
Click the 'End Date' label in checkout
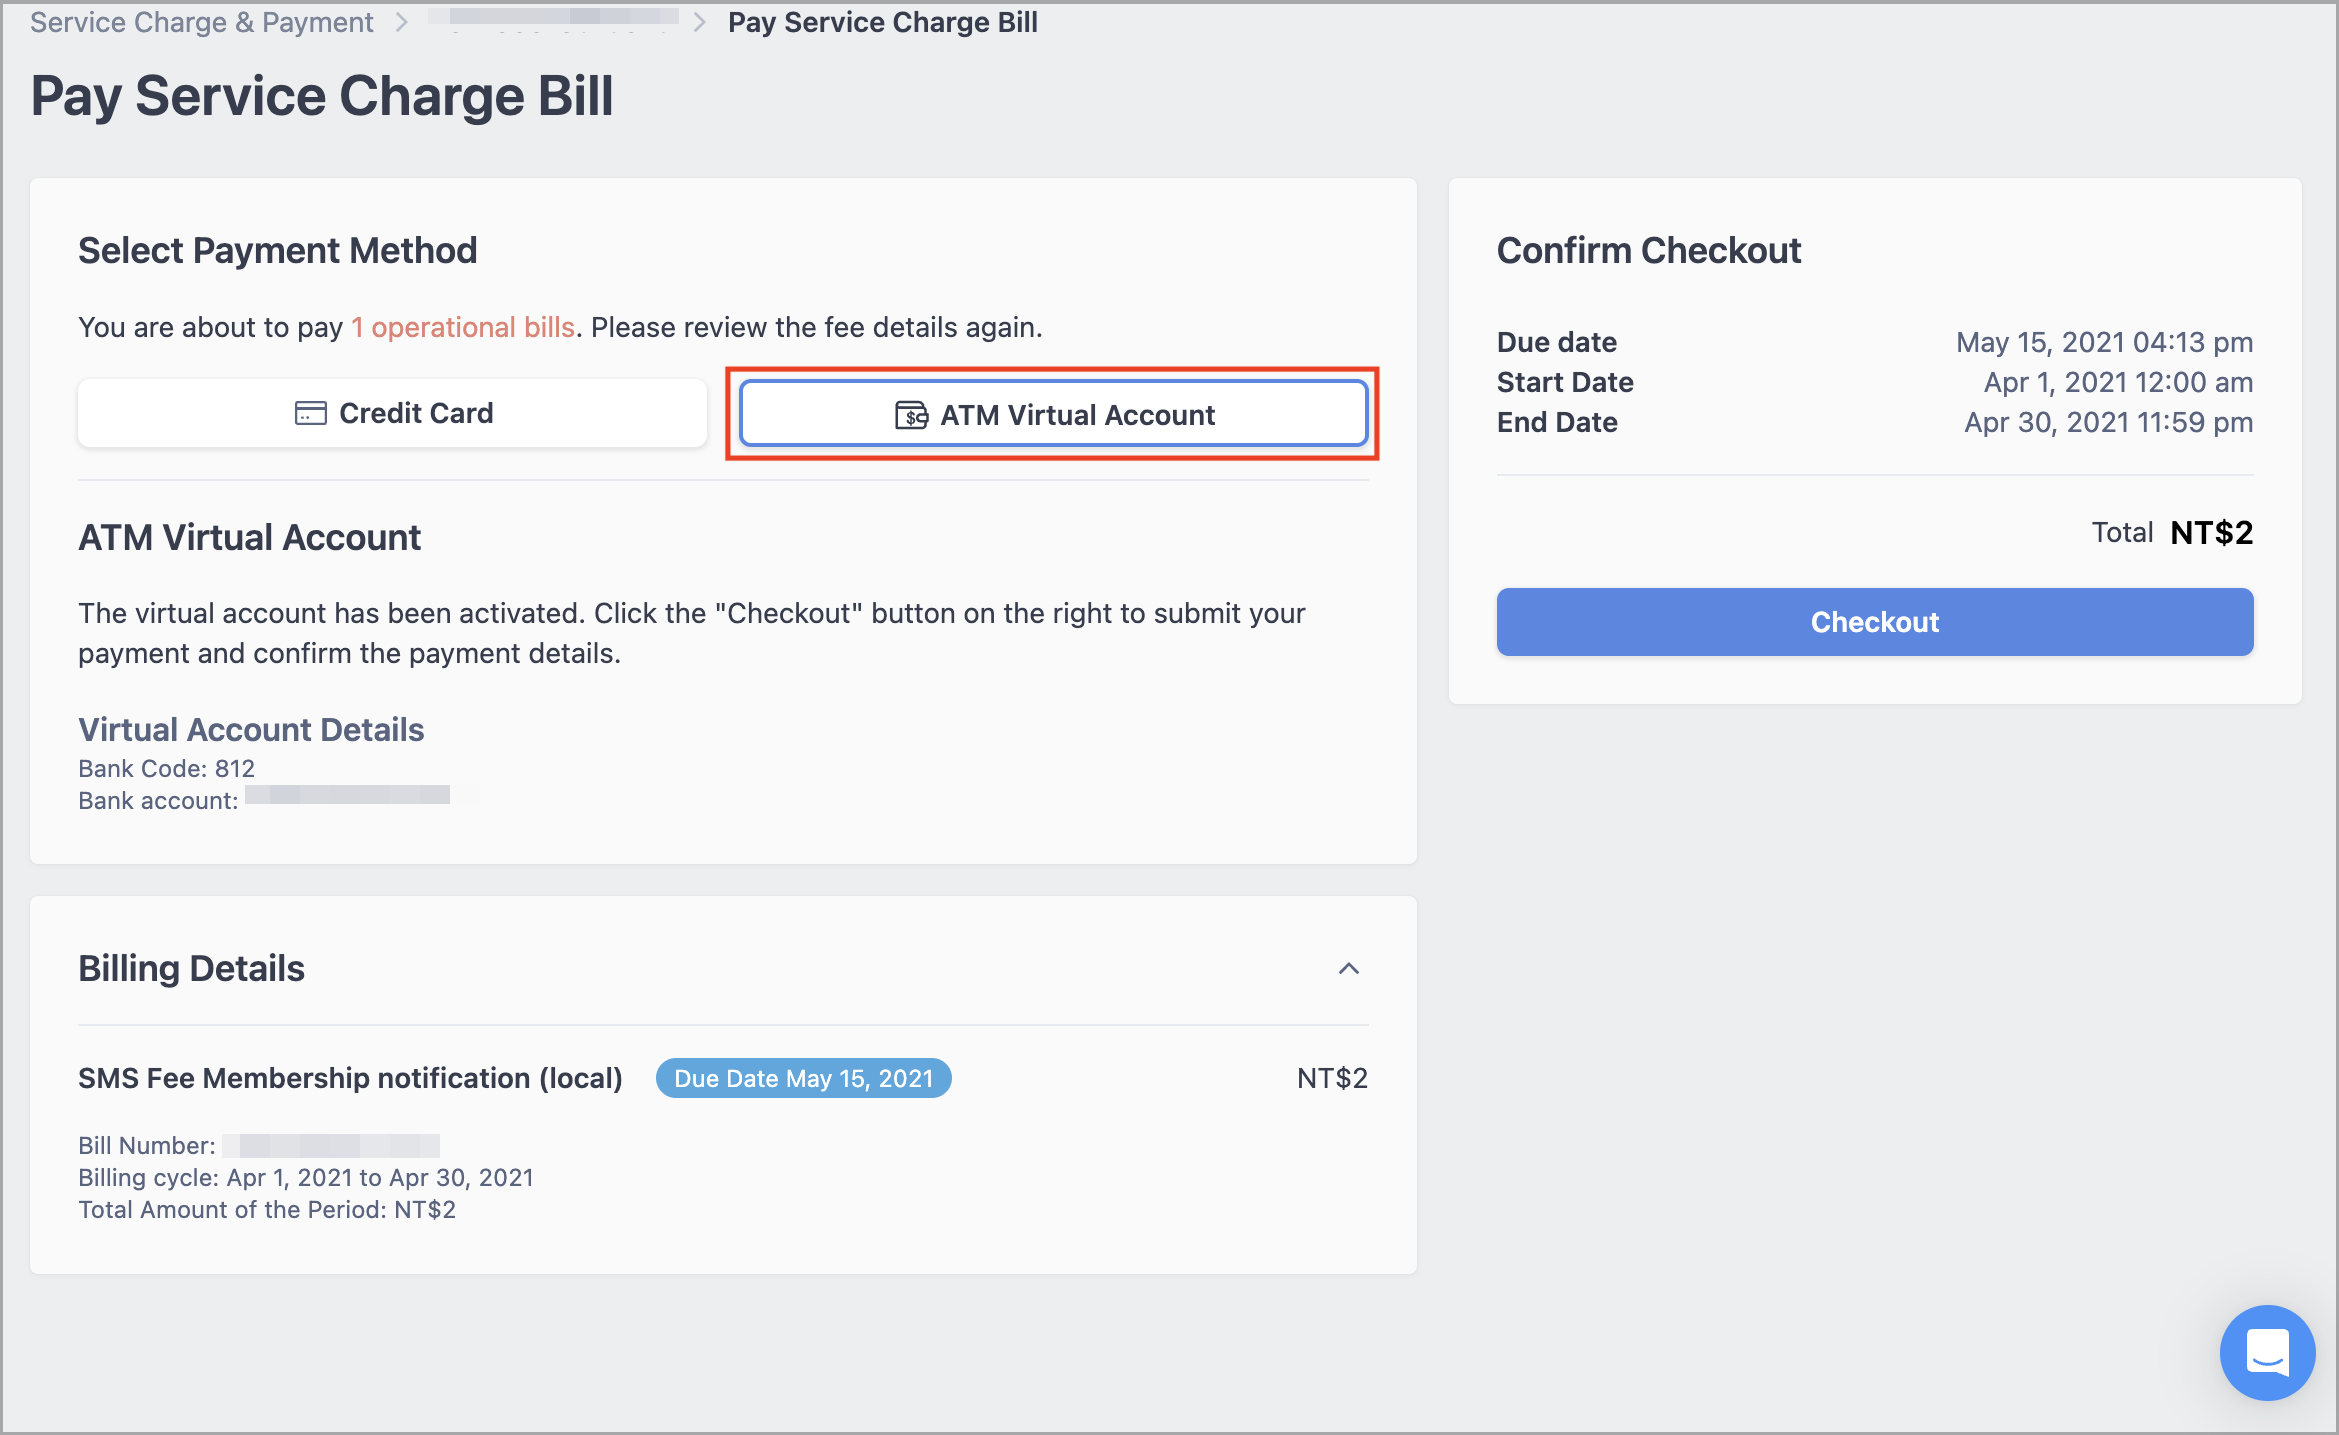[1557, 422]
